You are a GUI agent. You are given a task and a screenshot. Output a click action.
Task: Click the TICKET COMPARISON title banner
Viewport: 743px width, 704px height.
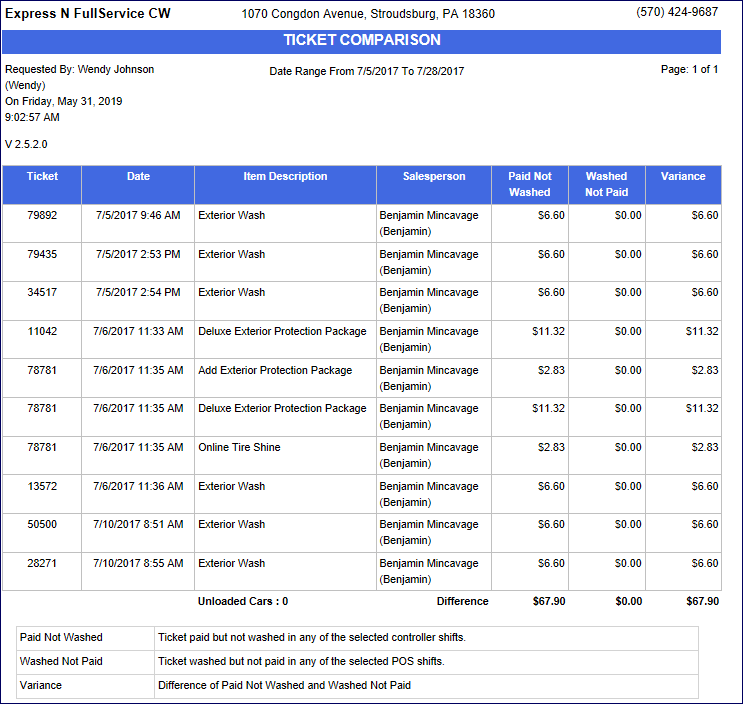coord(361,41)
